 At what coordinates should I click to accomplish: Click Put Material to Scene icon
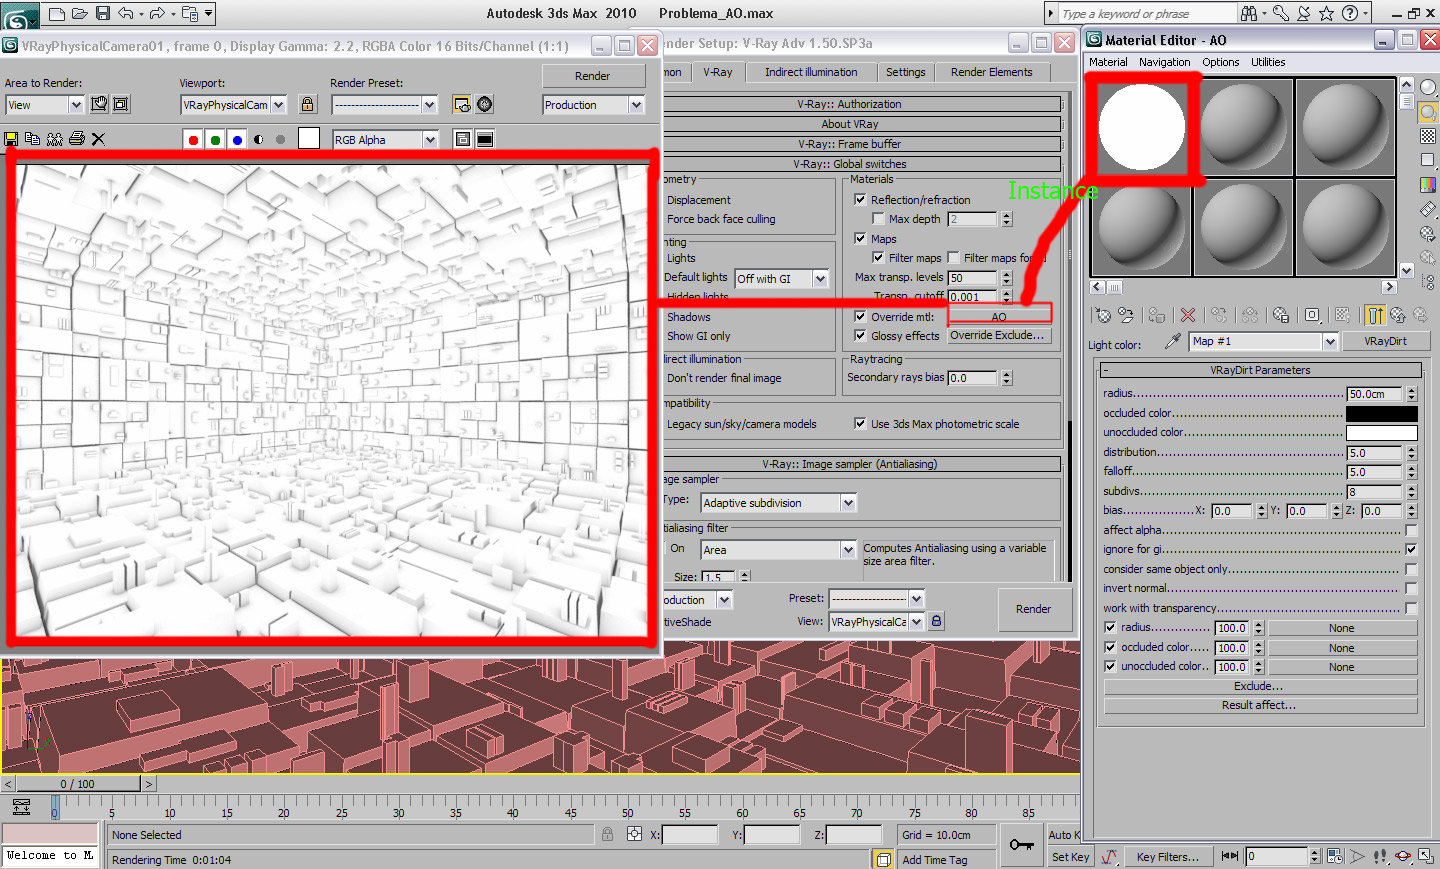1126,316
